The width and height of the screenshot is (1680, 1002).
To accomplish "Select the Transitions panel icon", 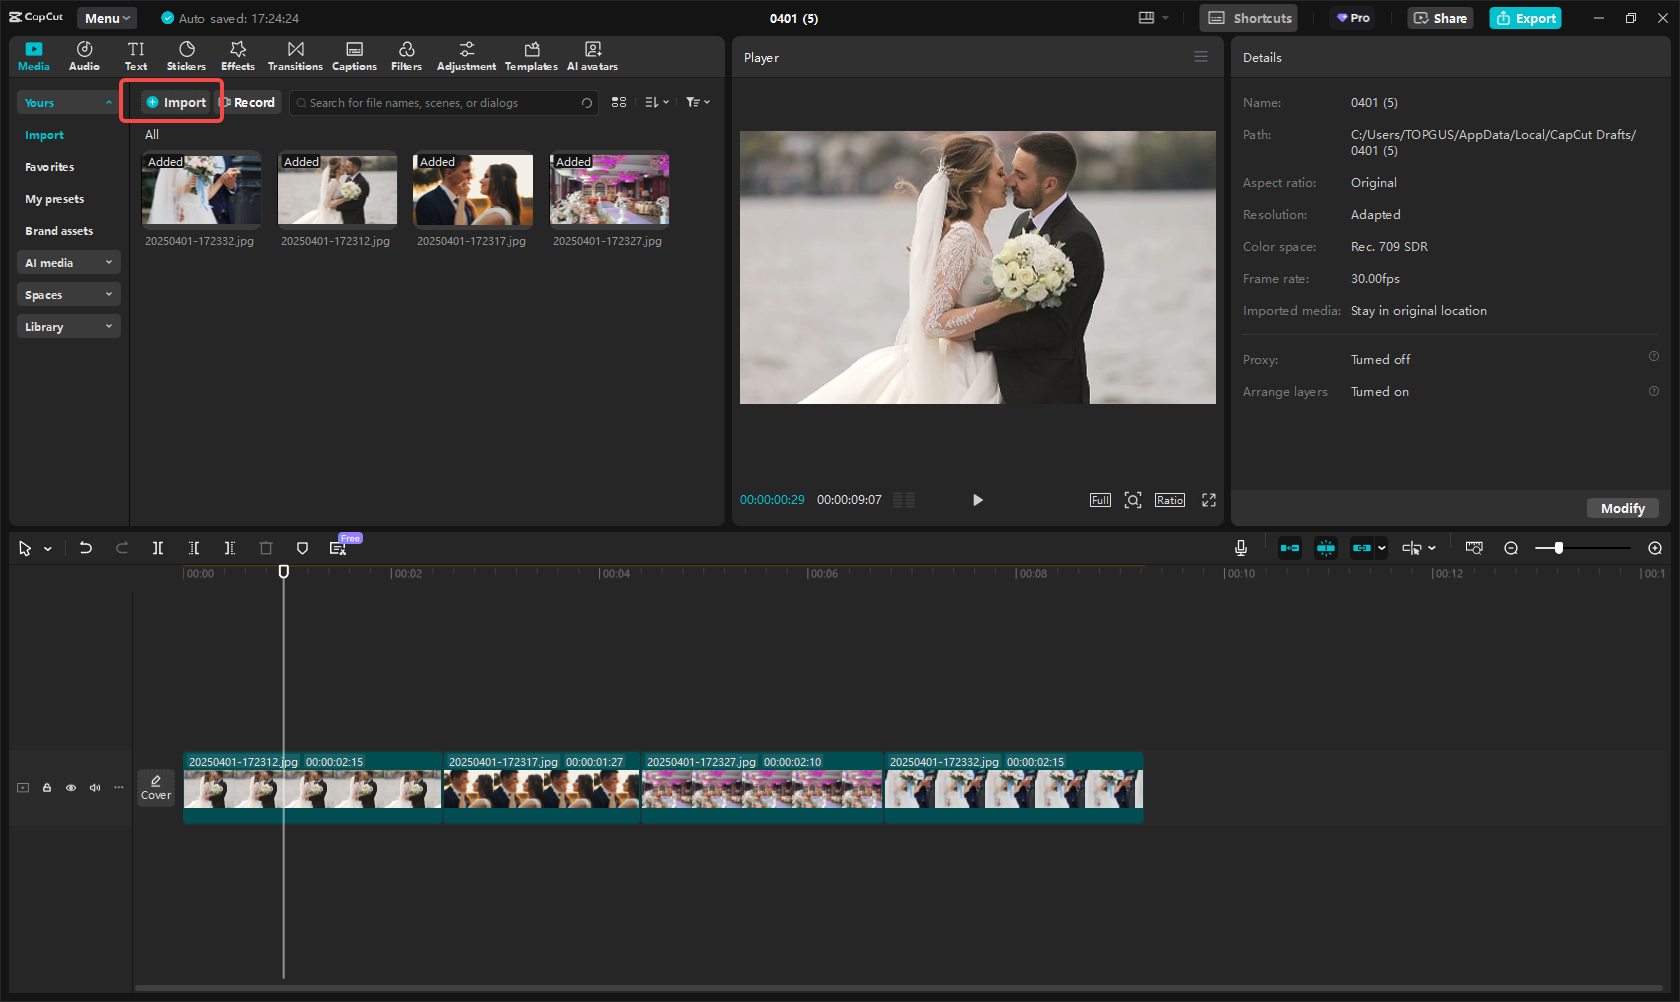I will coord(295,55).
